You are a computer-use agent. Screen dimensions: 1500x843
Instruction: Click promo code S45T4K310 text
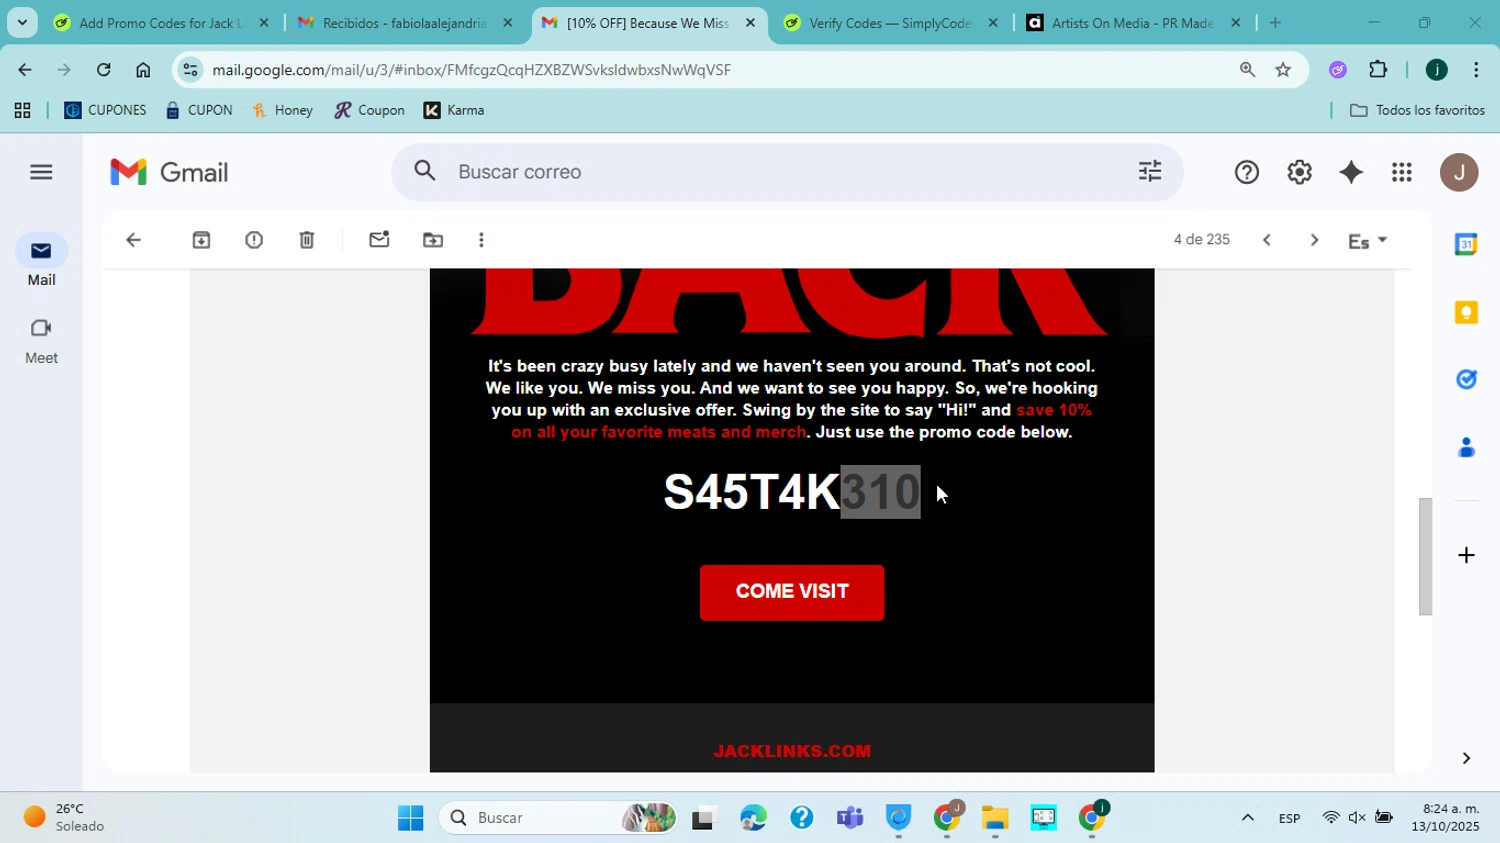[x=792, y=492]
